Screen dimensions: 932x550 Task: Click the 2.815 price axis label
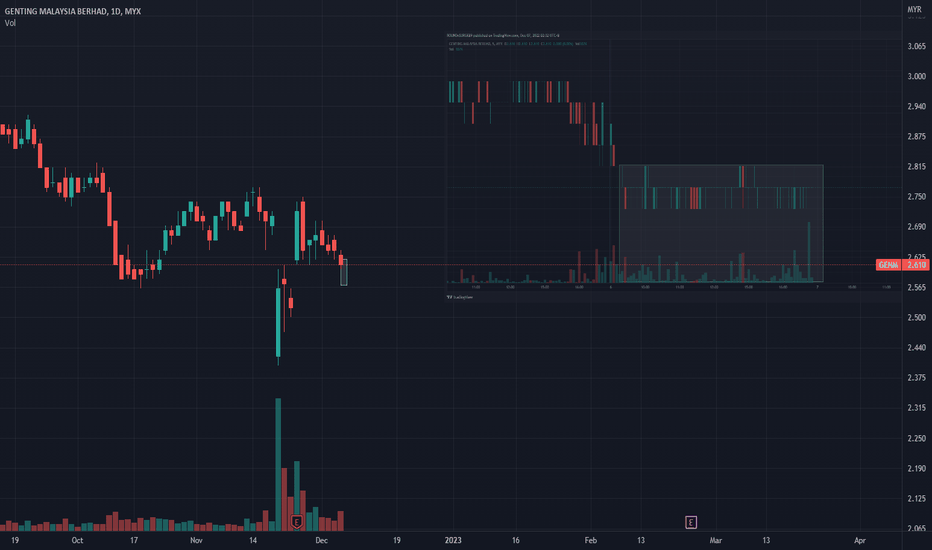916,166
